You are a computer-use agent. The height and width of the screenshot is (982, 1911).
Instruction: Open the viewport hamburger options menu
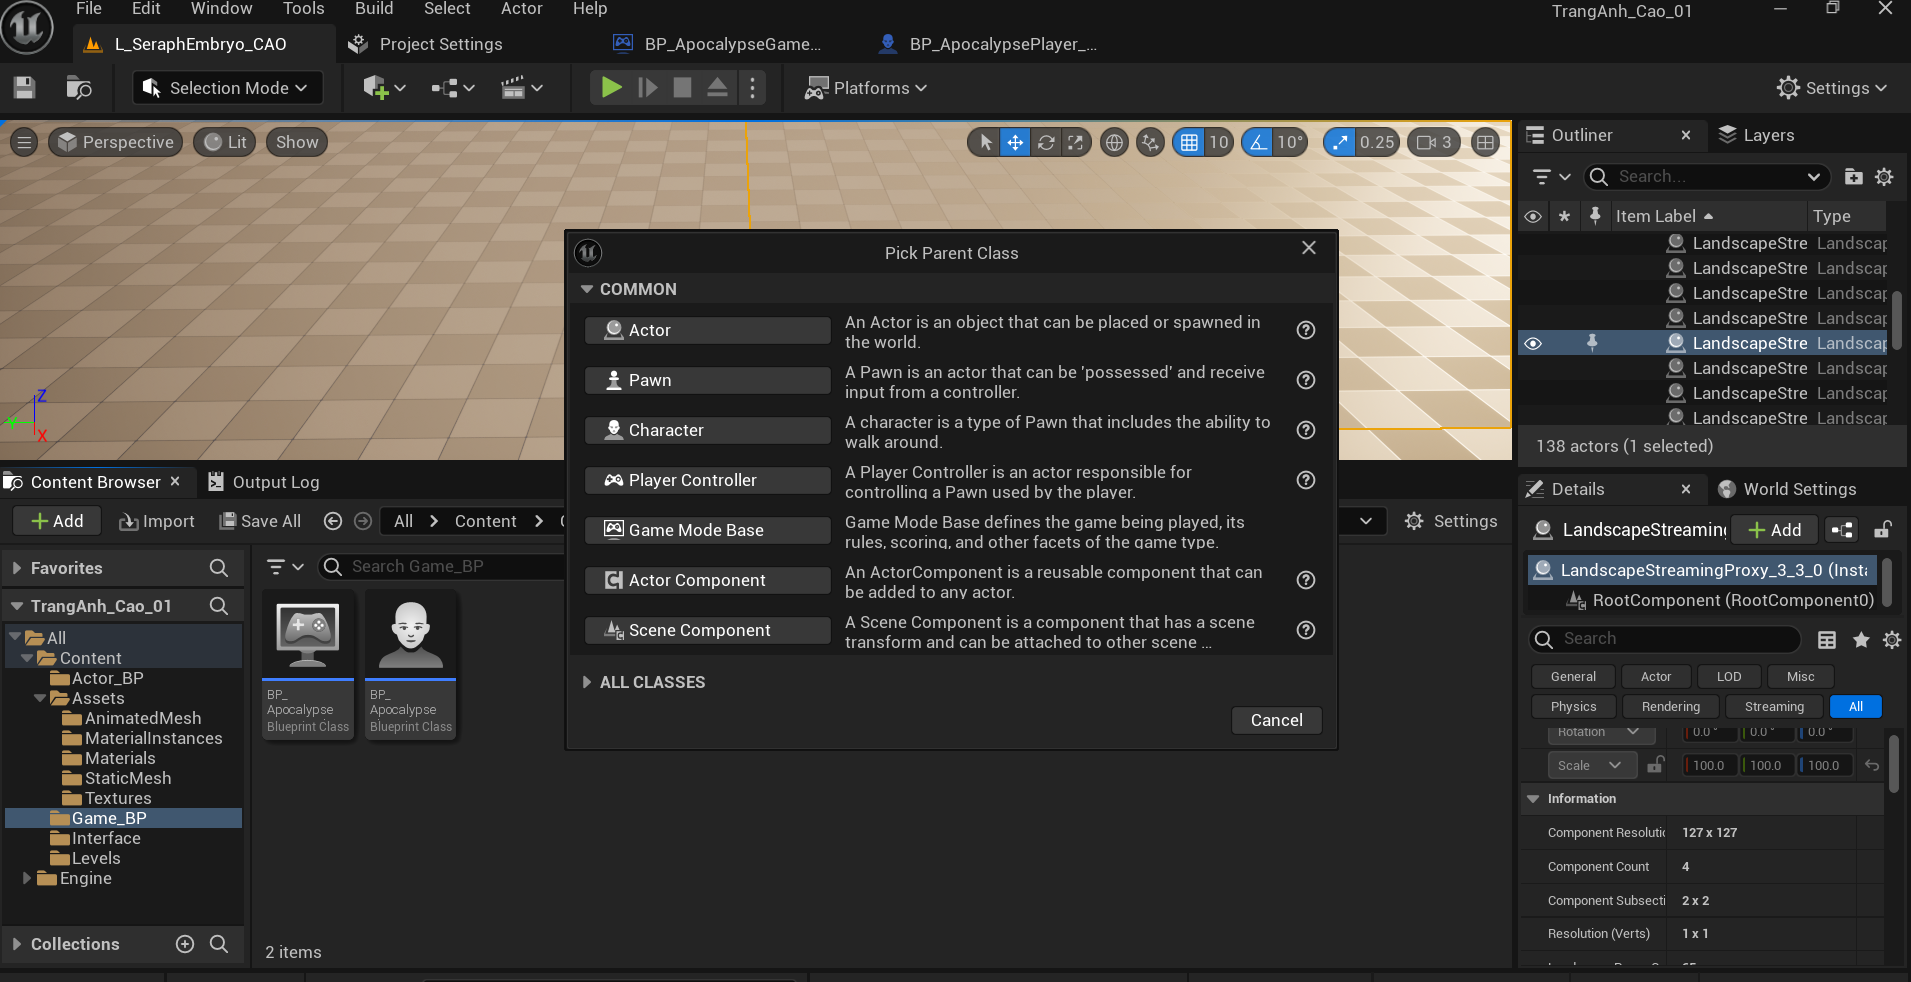tap(24, 142)
